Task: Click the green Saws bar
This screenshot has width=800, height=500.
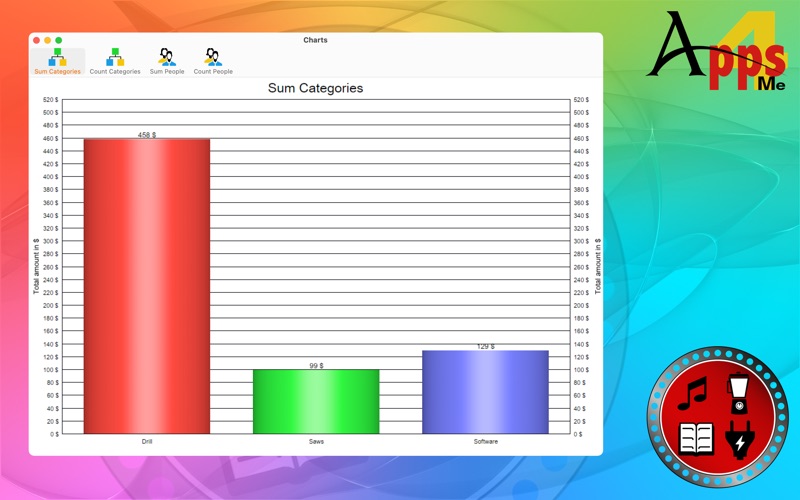Action: pyautogui.click(x=316, y=402)
